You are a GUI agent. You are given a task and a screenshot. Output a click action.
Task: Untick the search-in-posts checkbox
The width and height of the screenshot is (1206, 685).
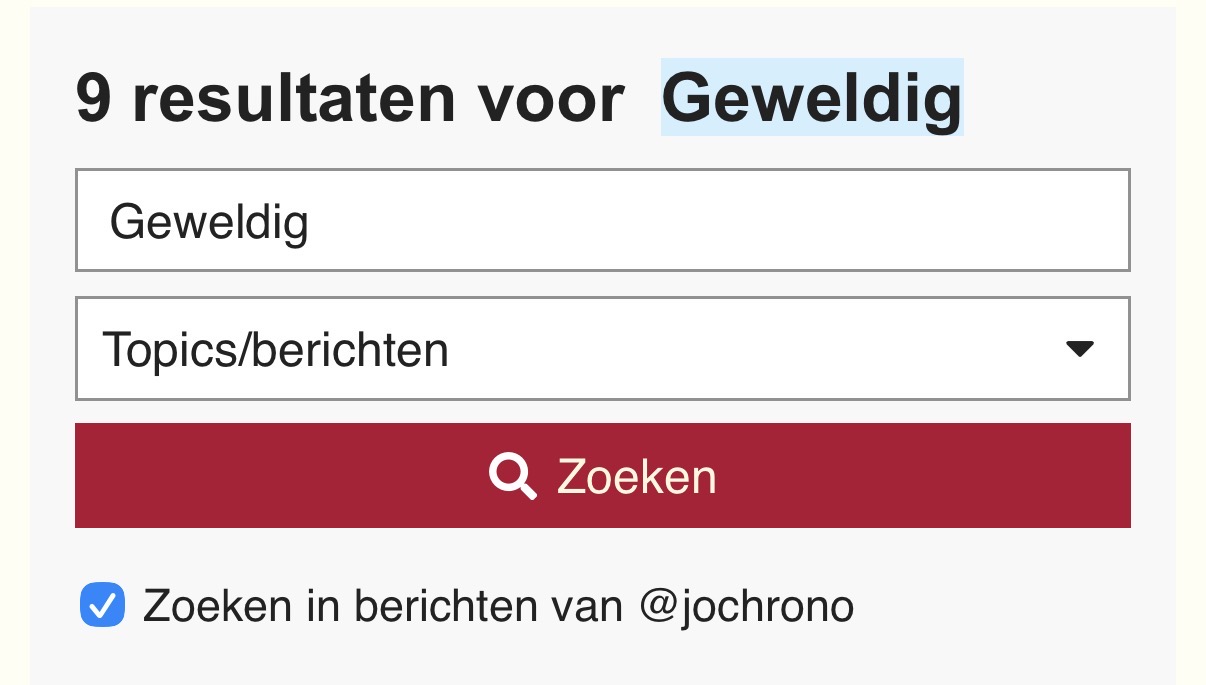(x=102, y=606)
